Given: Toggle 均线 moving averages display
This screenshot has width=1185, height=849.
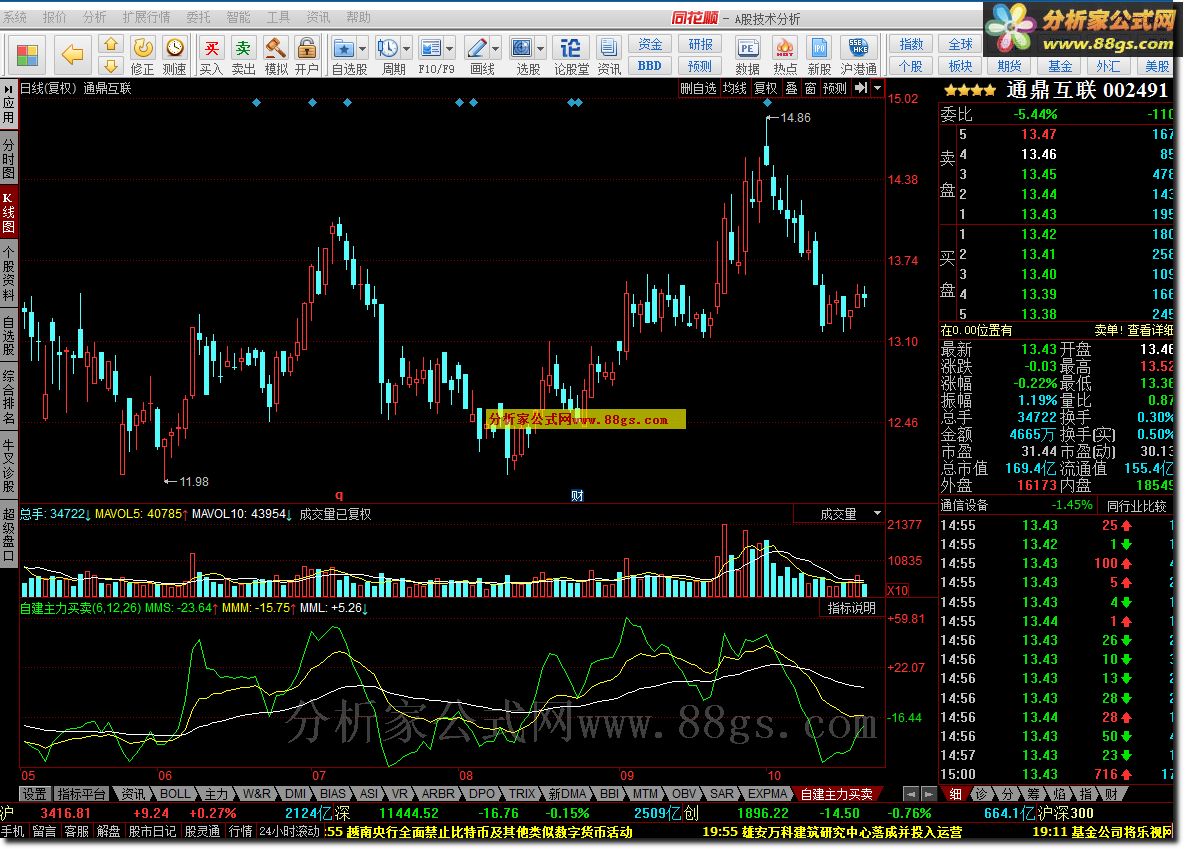Looking at the screenshot, I should point(735,88).
